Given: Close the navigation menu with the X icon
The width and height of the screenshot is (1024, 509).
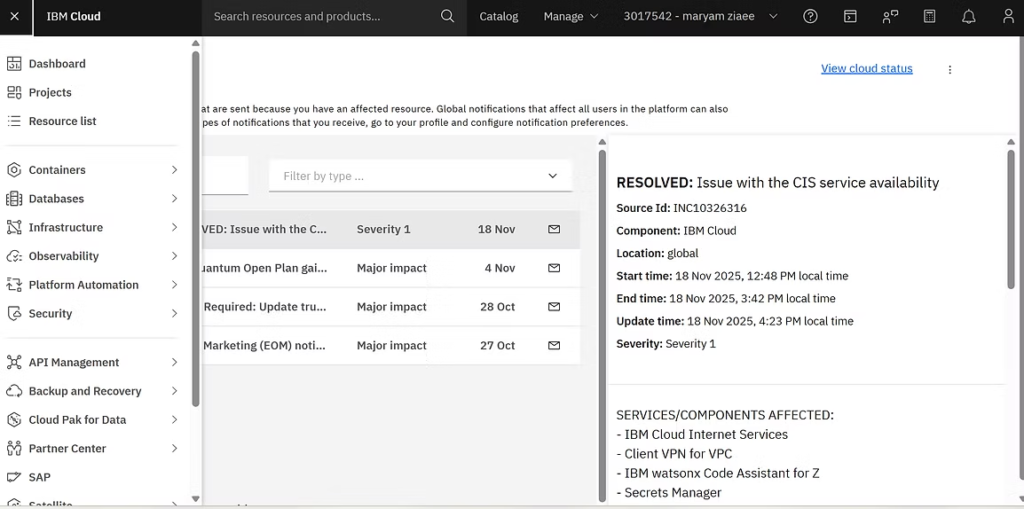Looking at the screenshot, I should coord(15,16).
